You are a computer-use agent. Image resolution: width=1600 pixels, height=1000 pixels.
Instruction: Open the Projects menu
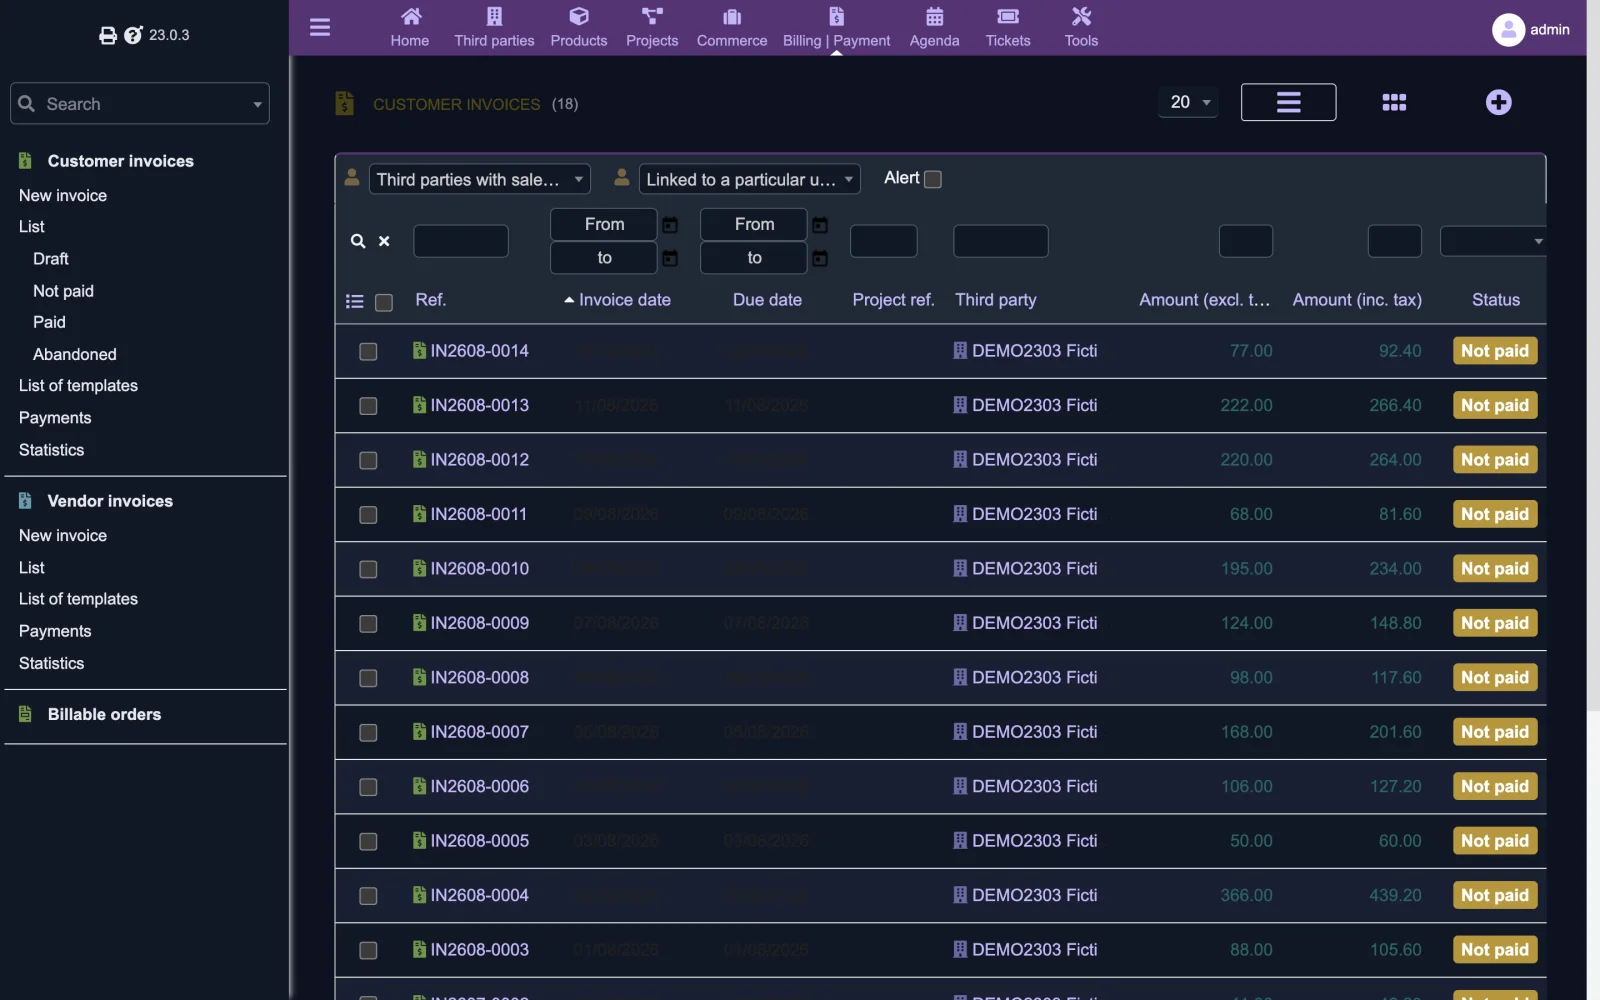coord(652,27)
